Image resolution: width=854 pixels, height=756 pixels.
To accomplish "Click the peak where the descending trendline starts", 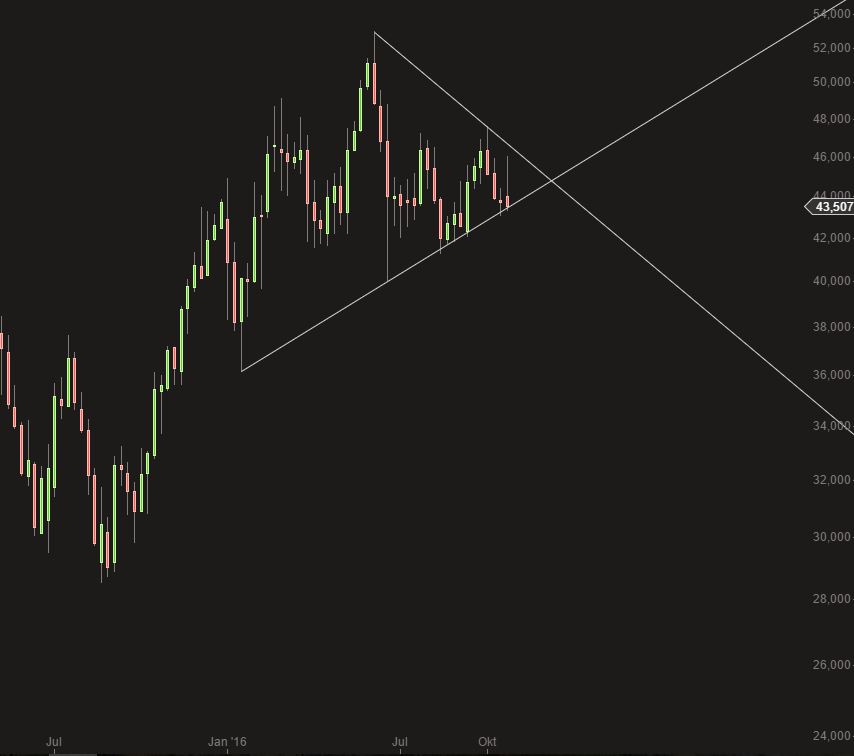I will coord(374,33).
